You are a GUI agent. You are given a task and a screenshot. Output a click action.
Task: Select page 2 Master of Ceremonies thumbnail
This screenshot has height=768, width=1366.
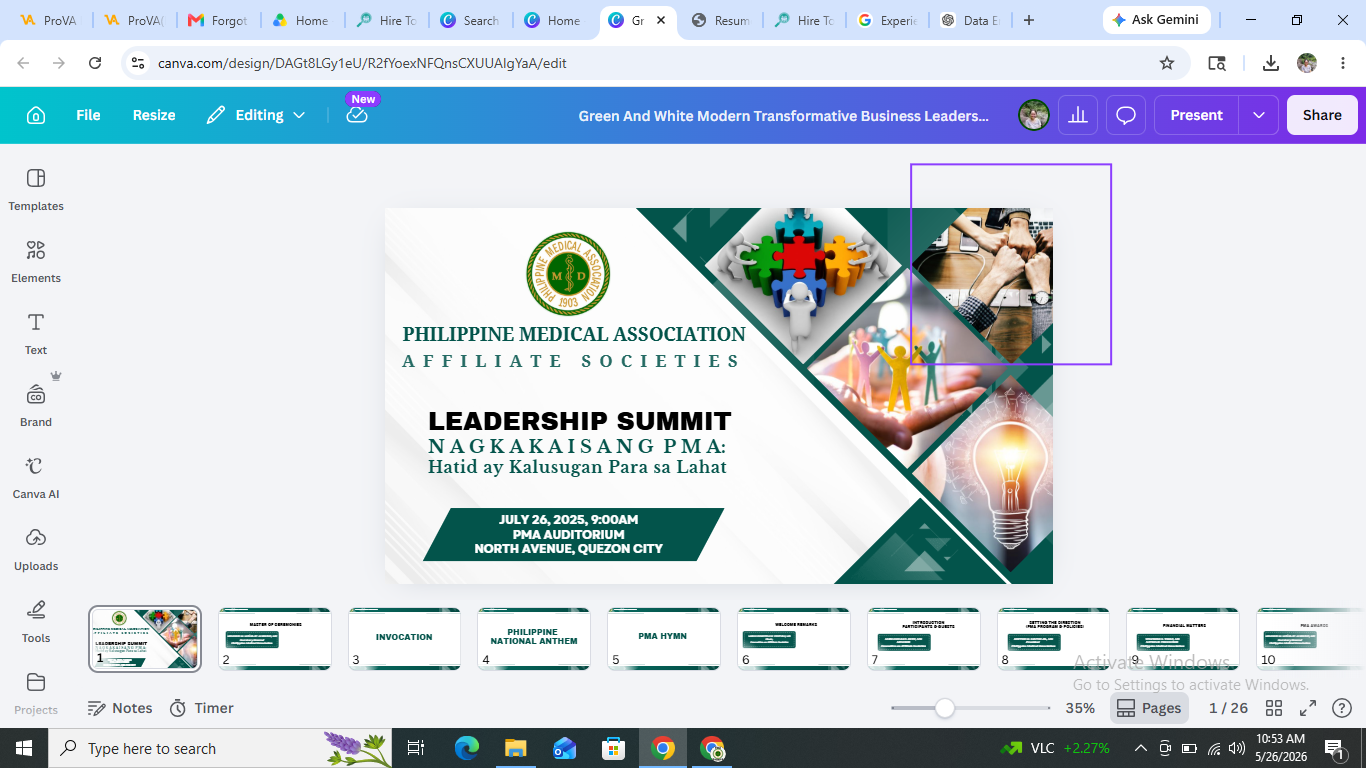click(275, 638)
